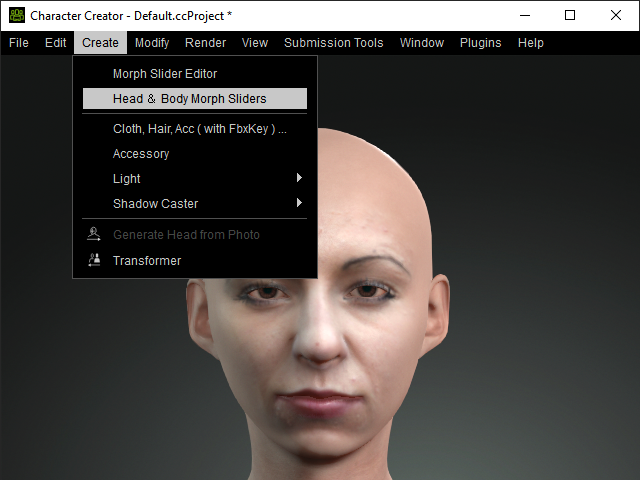
Task: Open the Help menu
Action: [531, 43]
